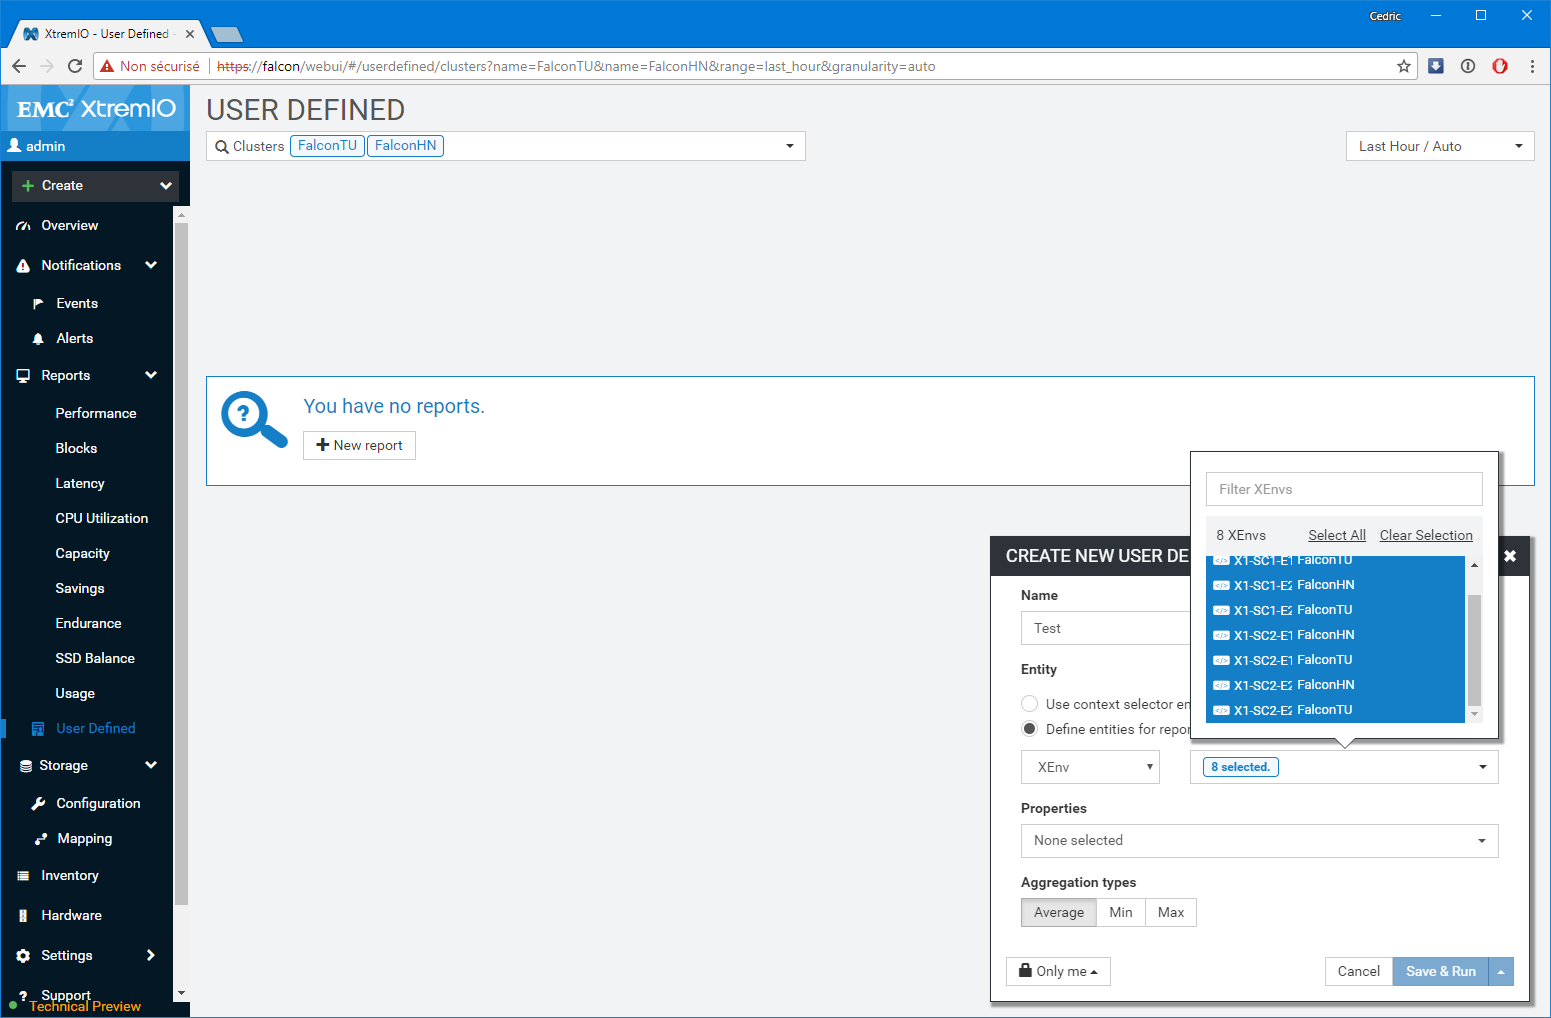Click the bookmark star icon in address bar

tap(1404, 66)
